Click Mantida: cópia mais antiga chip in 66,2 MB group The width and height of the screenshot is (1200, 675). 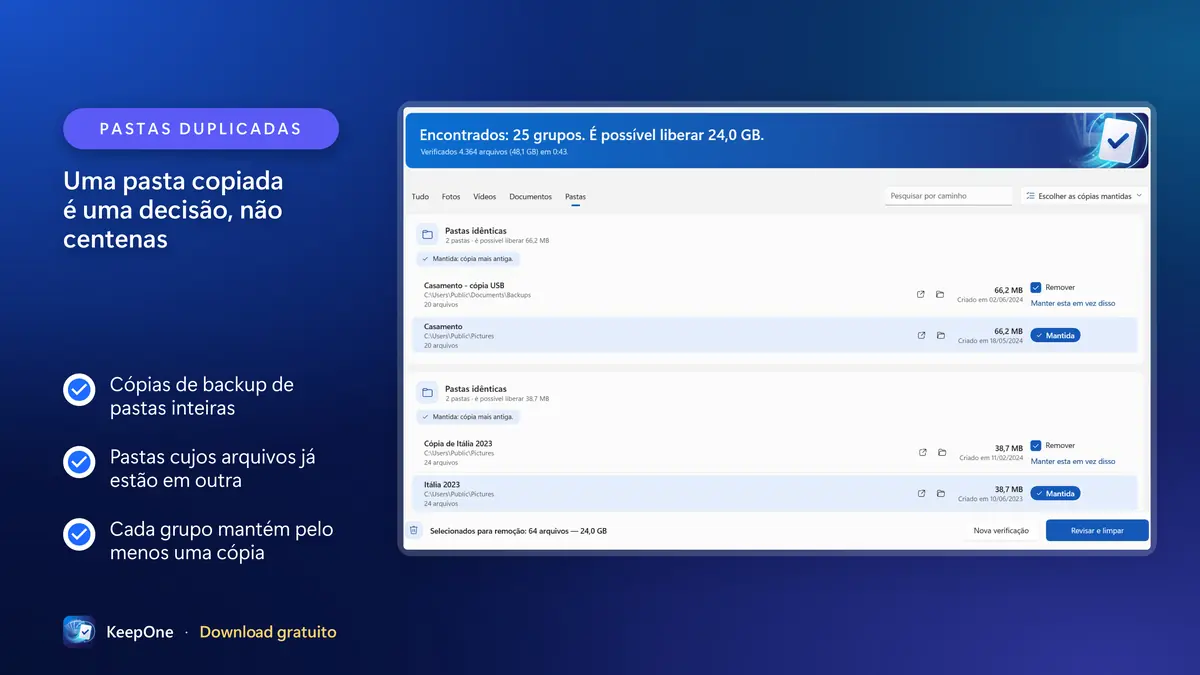click(468, 259)
